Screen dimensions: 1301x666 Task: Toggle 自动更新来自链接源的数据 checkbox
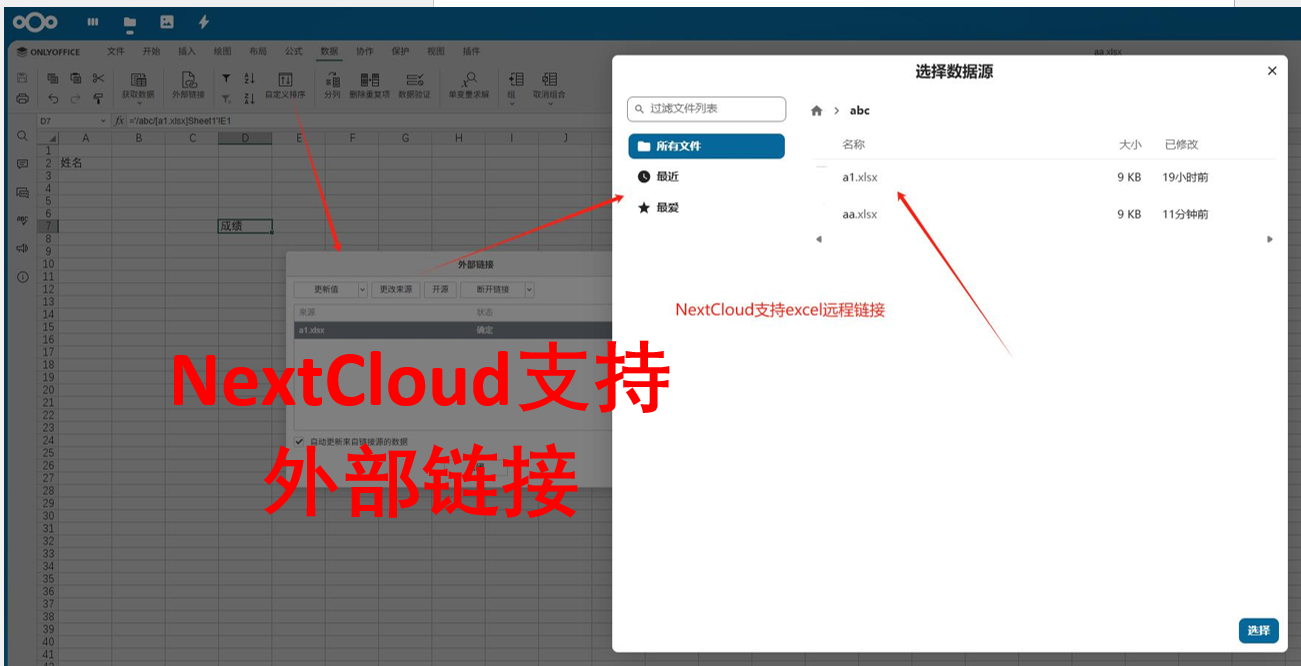coord(299,441)
